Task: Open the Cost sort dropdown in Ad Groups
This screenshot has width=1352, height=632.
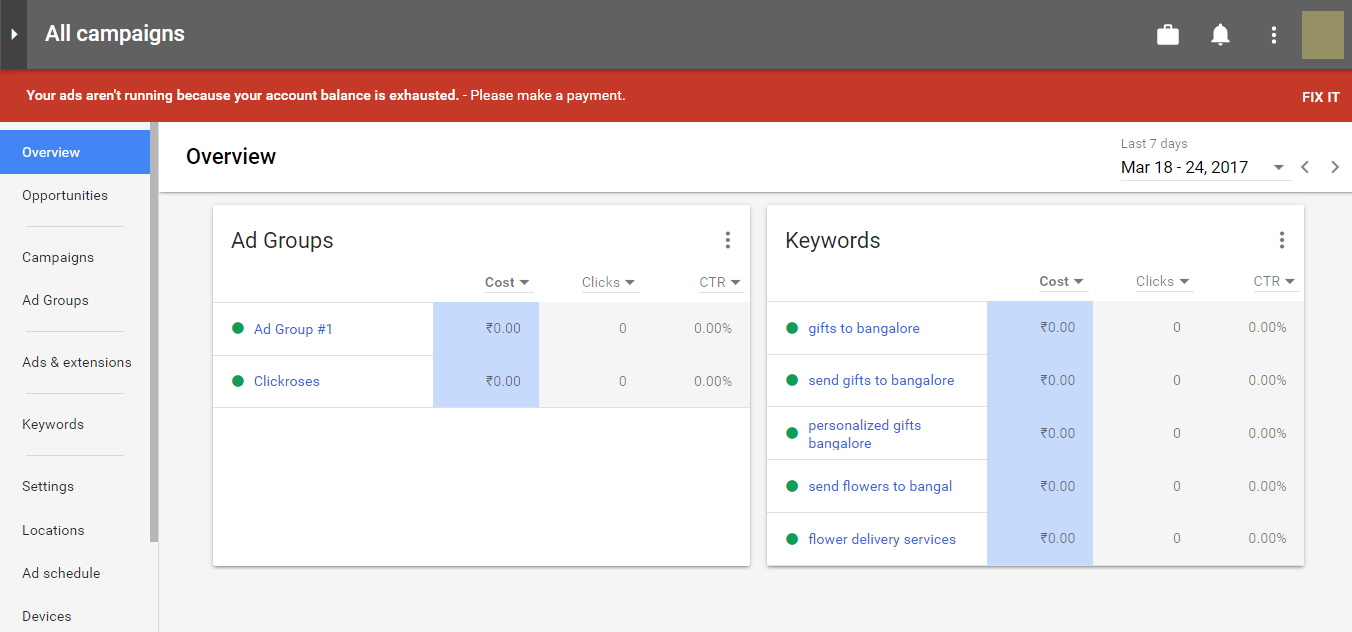Action: (x=507, y=282)
